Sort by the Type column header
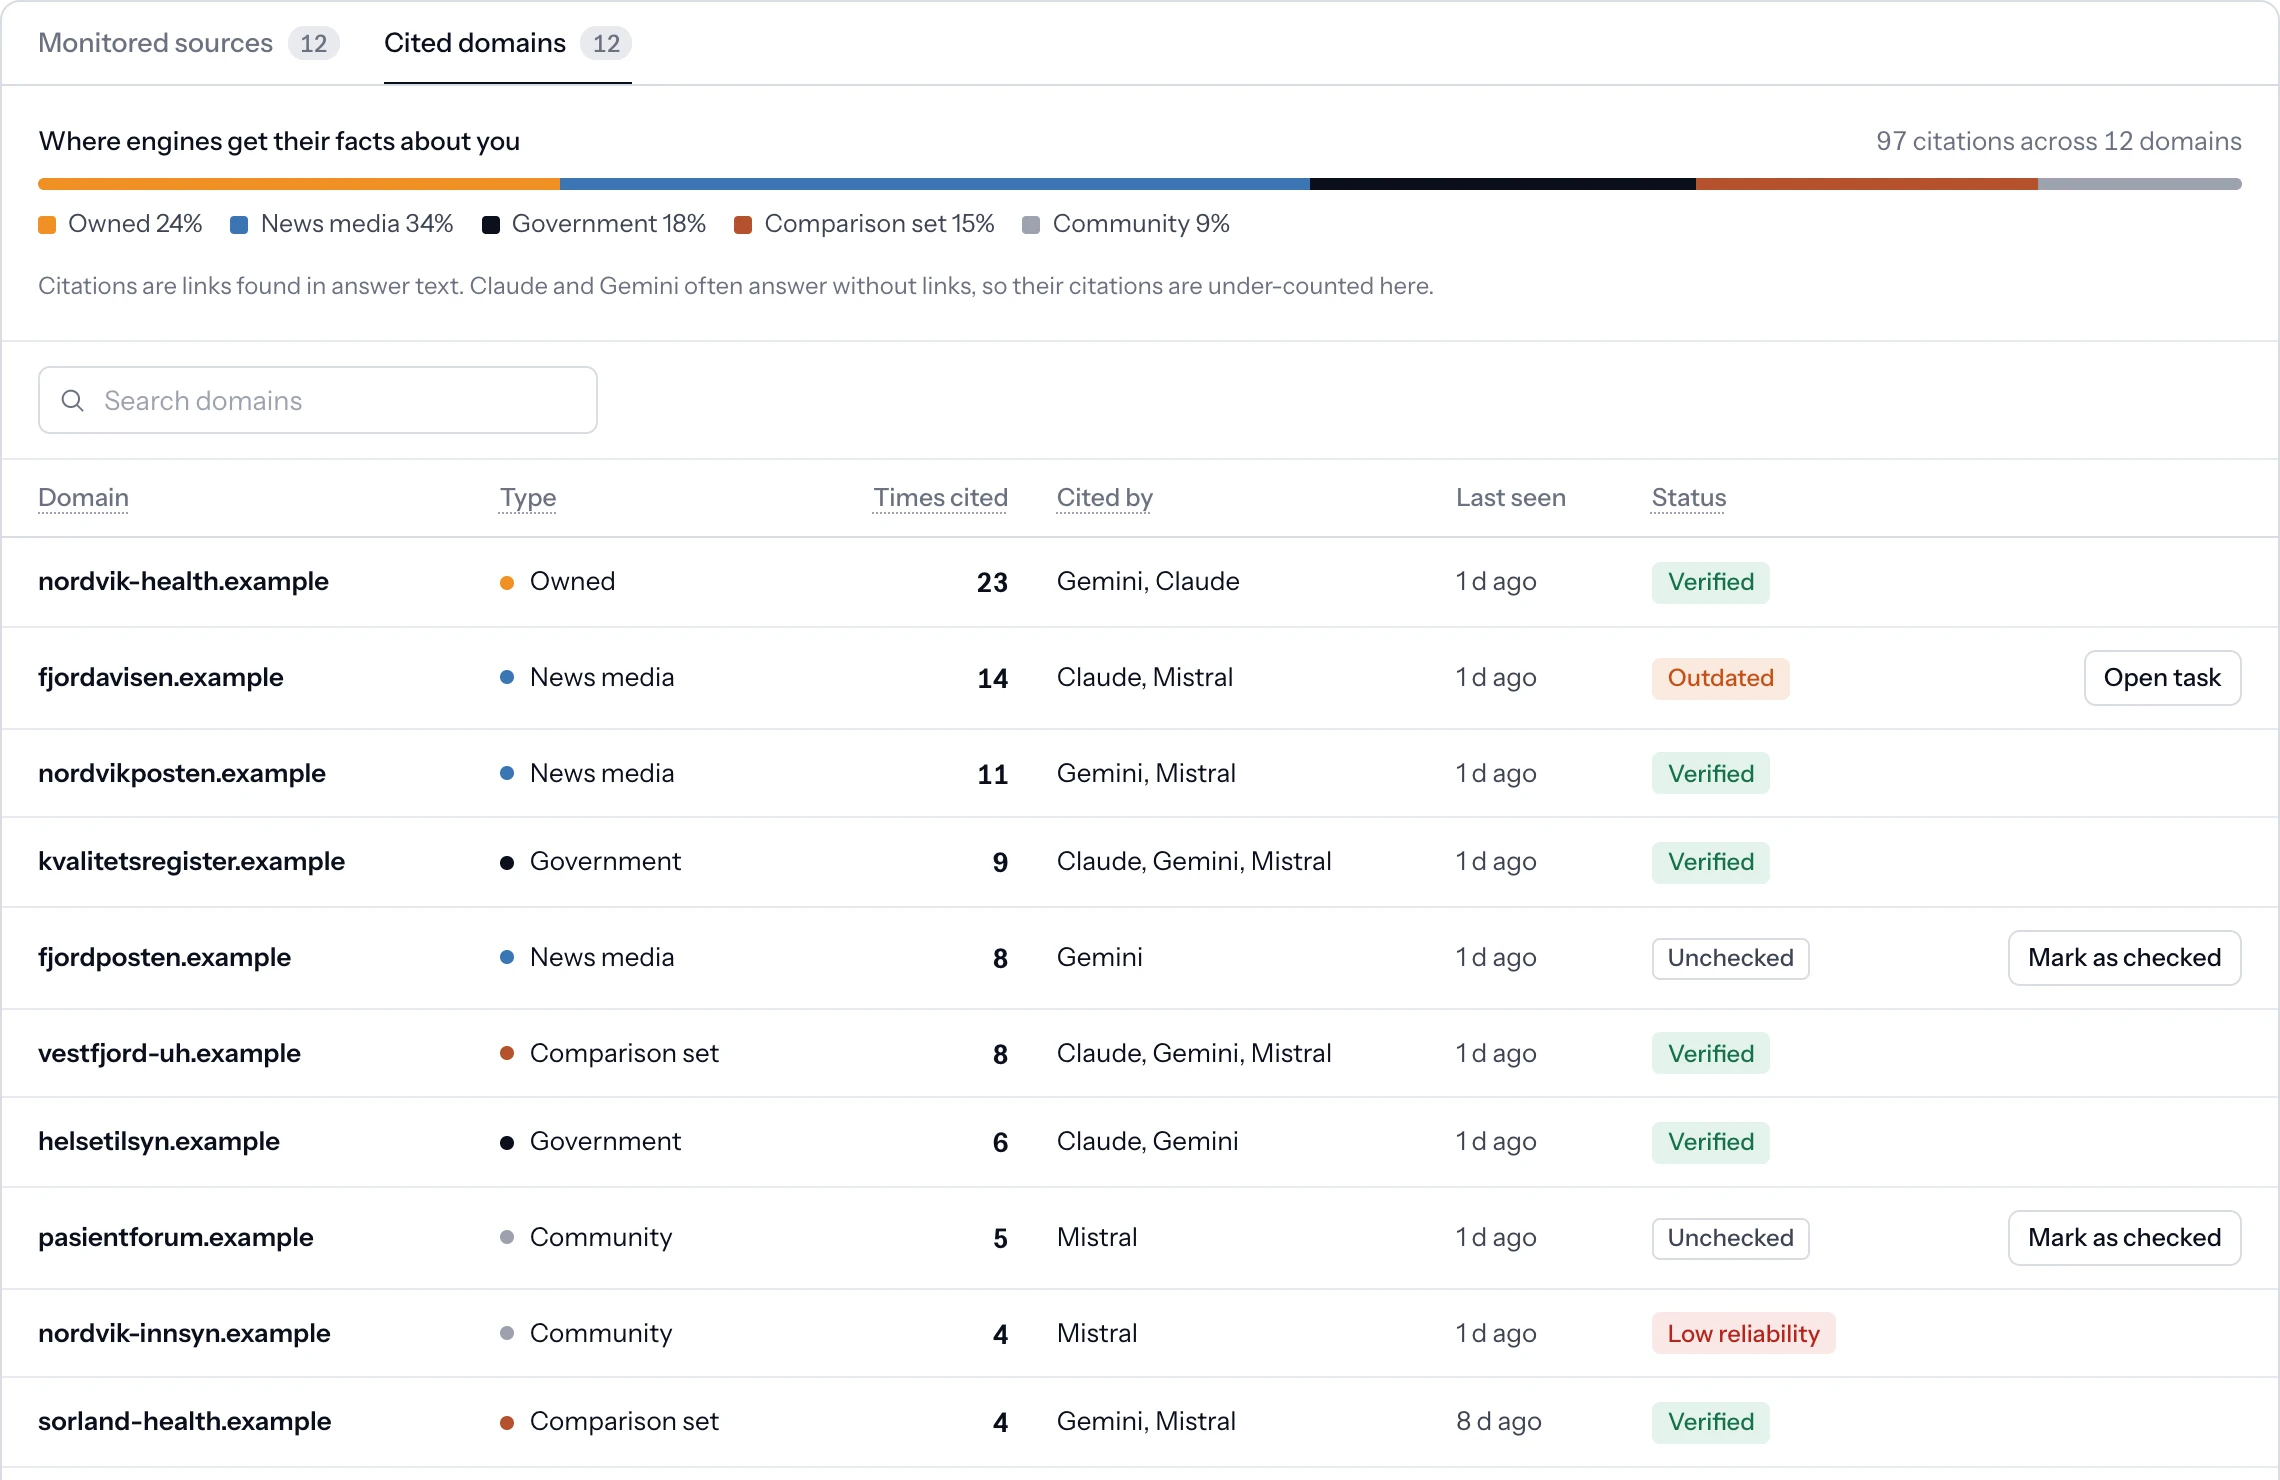 [528, 497]
